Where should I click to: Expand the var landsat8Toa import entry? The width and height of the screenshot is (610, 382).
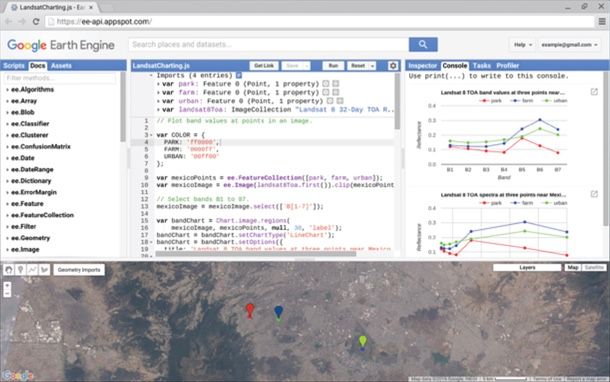click(x=158, y=110)
